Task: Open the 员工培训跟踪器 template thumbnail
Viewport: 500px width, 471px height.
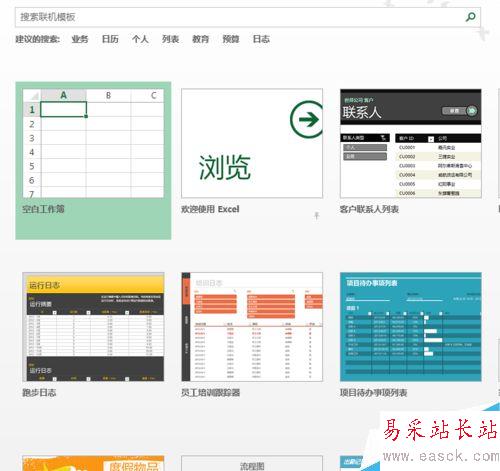Action: (x=252, y=327)
